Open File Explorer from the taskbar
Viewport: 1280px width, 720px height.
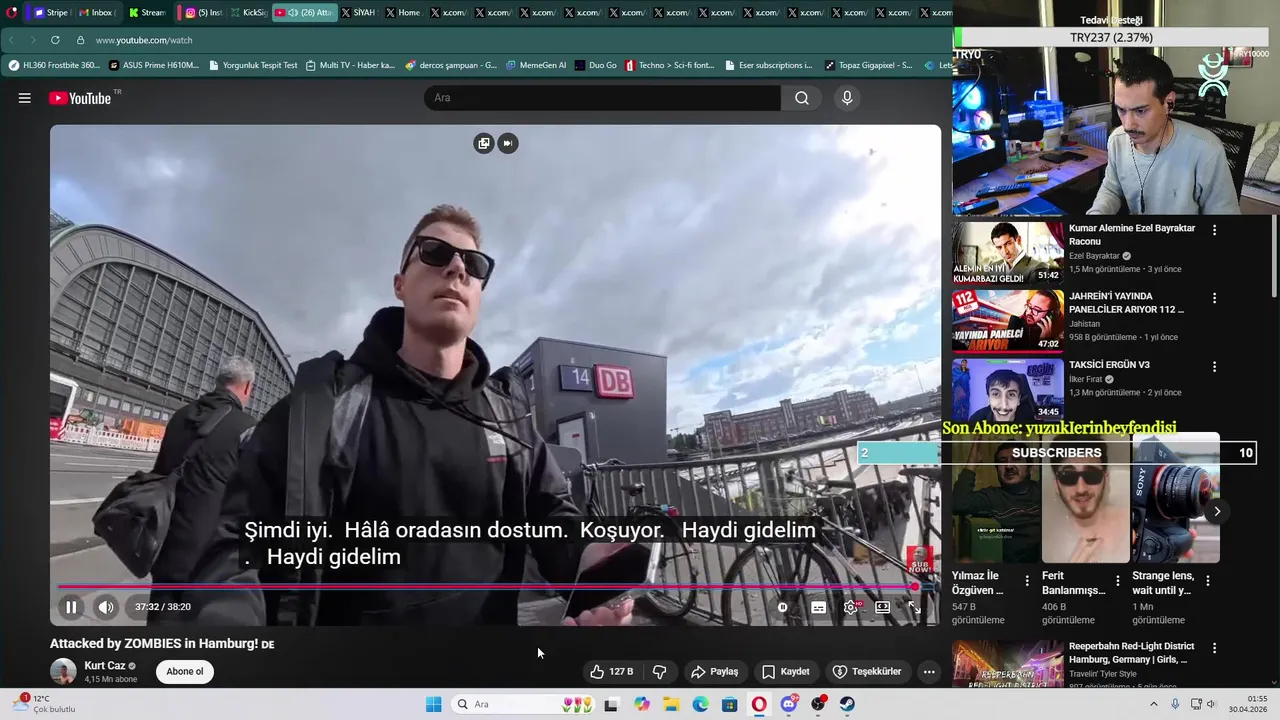pyautogui.click(x=671, y=704)
